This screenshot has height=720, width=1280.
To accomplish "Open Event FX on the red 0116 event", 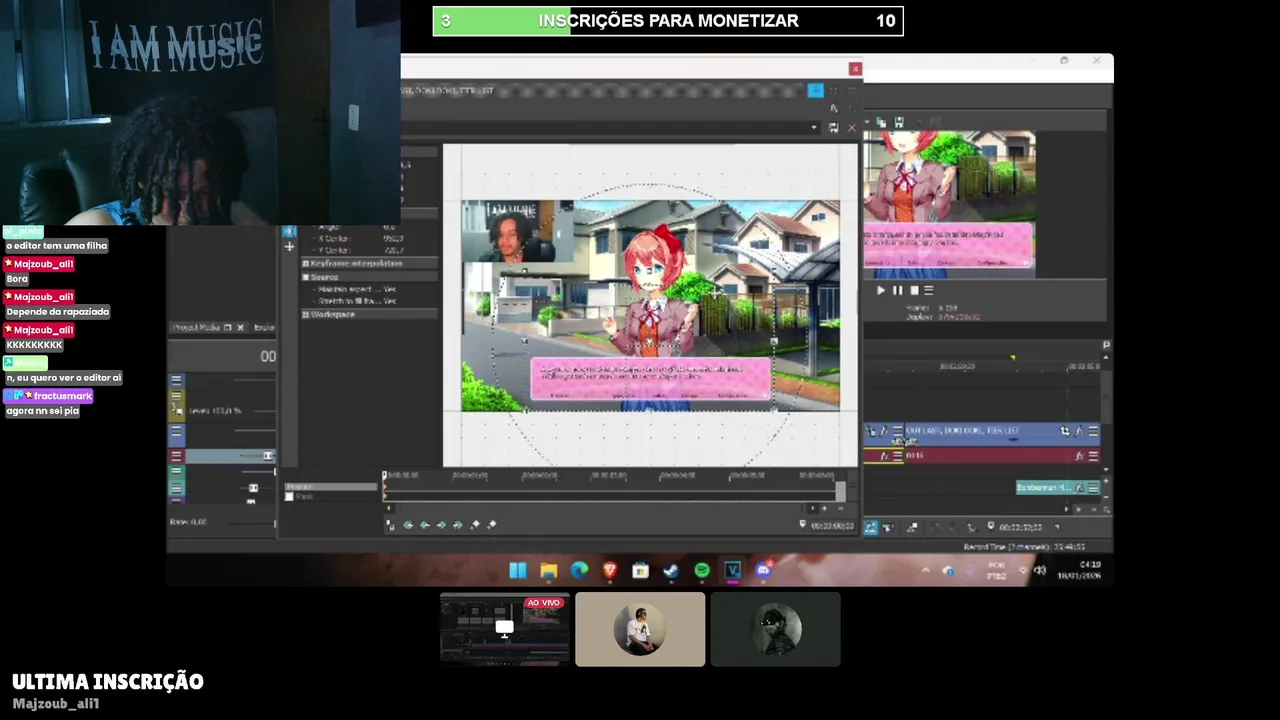I will tap(1079, 456).
